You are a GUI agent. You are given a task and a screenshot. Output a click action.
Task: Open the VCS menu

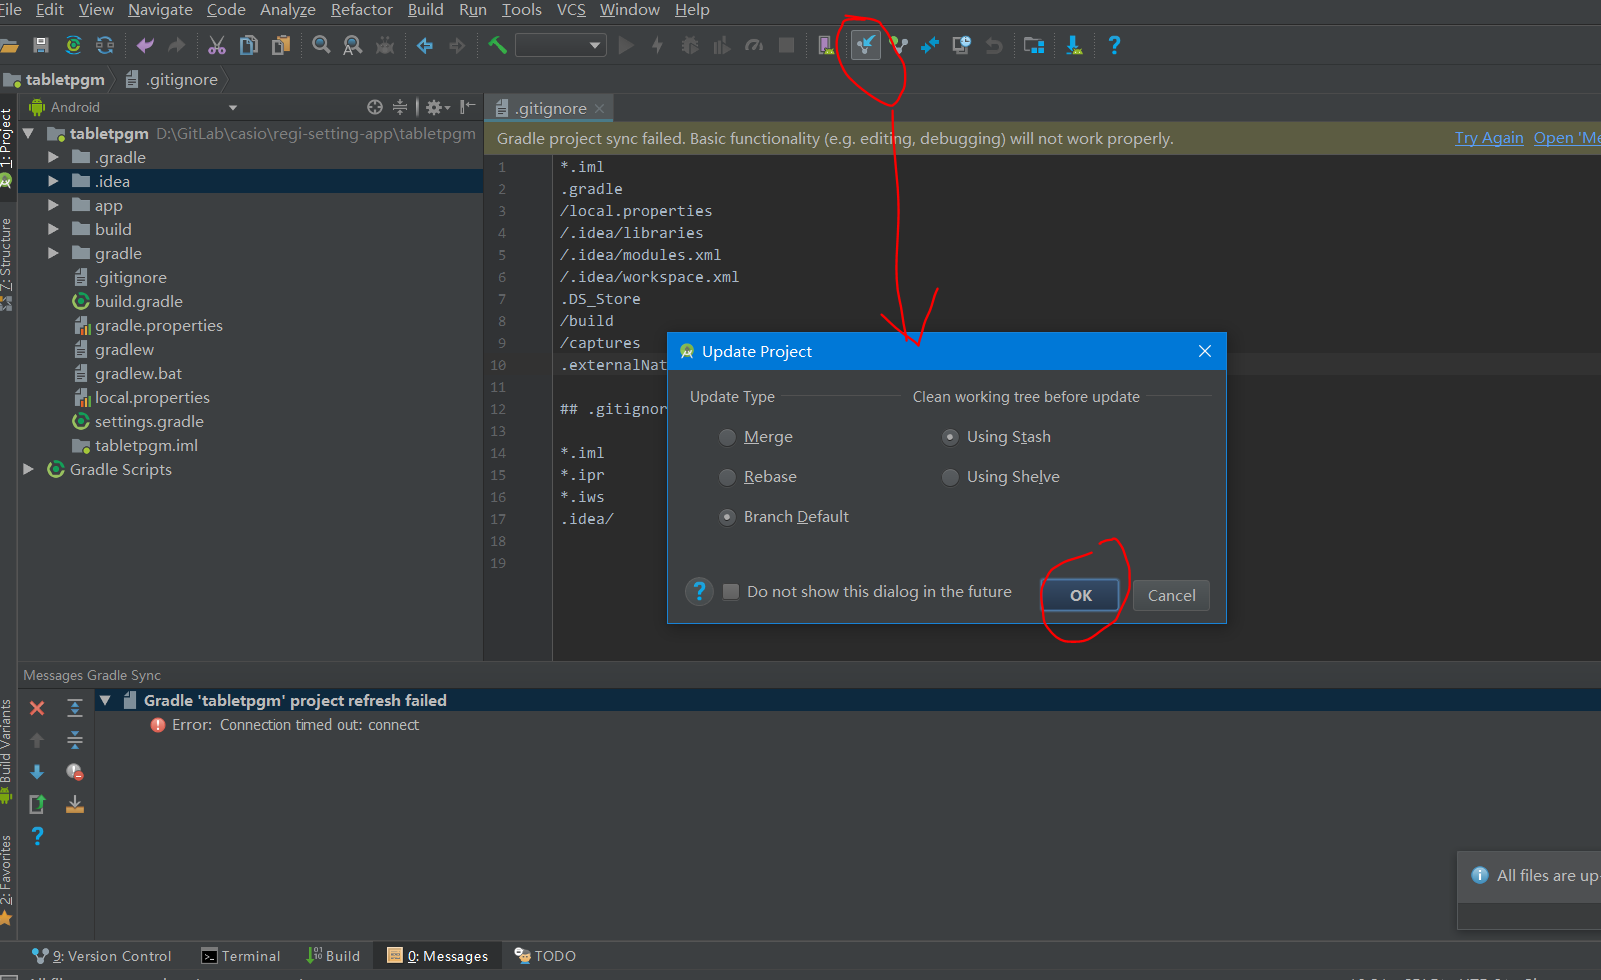571,10
